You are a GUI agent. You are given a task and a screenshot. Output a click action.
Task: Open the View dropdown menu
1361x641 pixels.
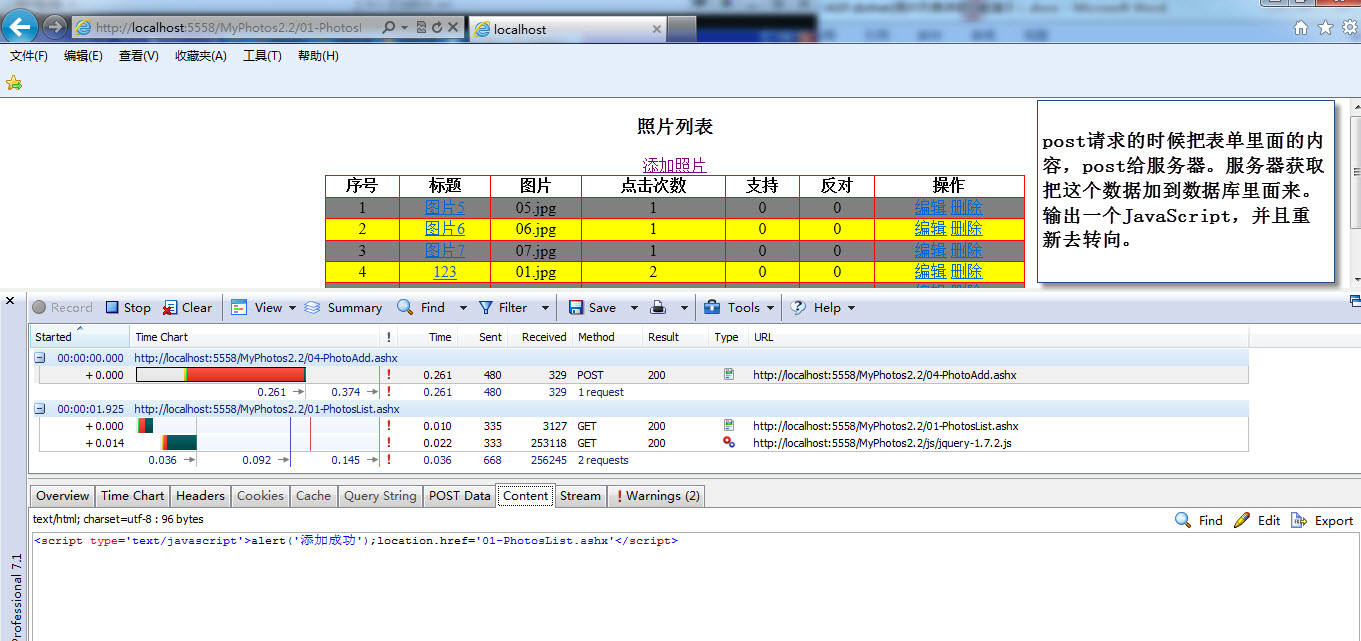point(264,308)
